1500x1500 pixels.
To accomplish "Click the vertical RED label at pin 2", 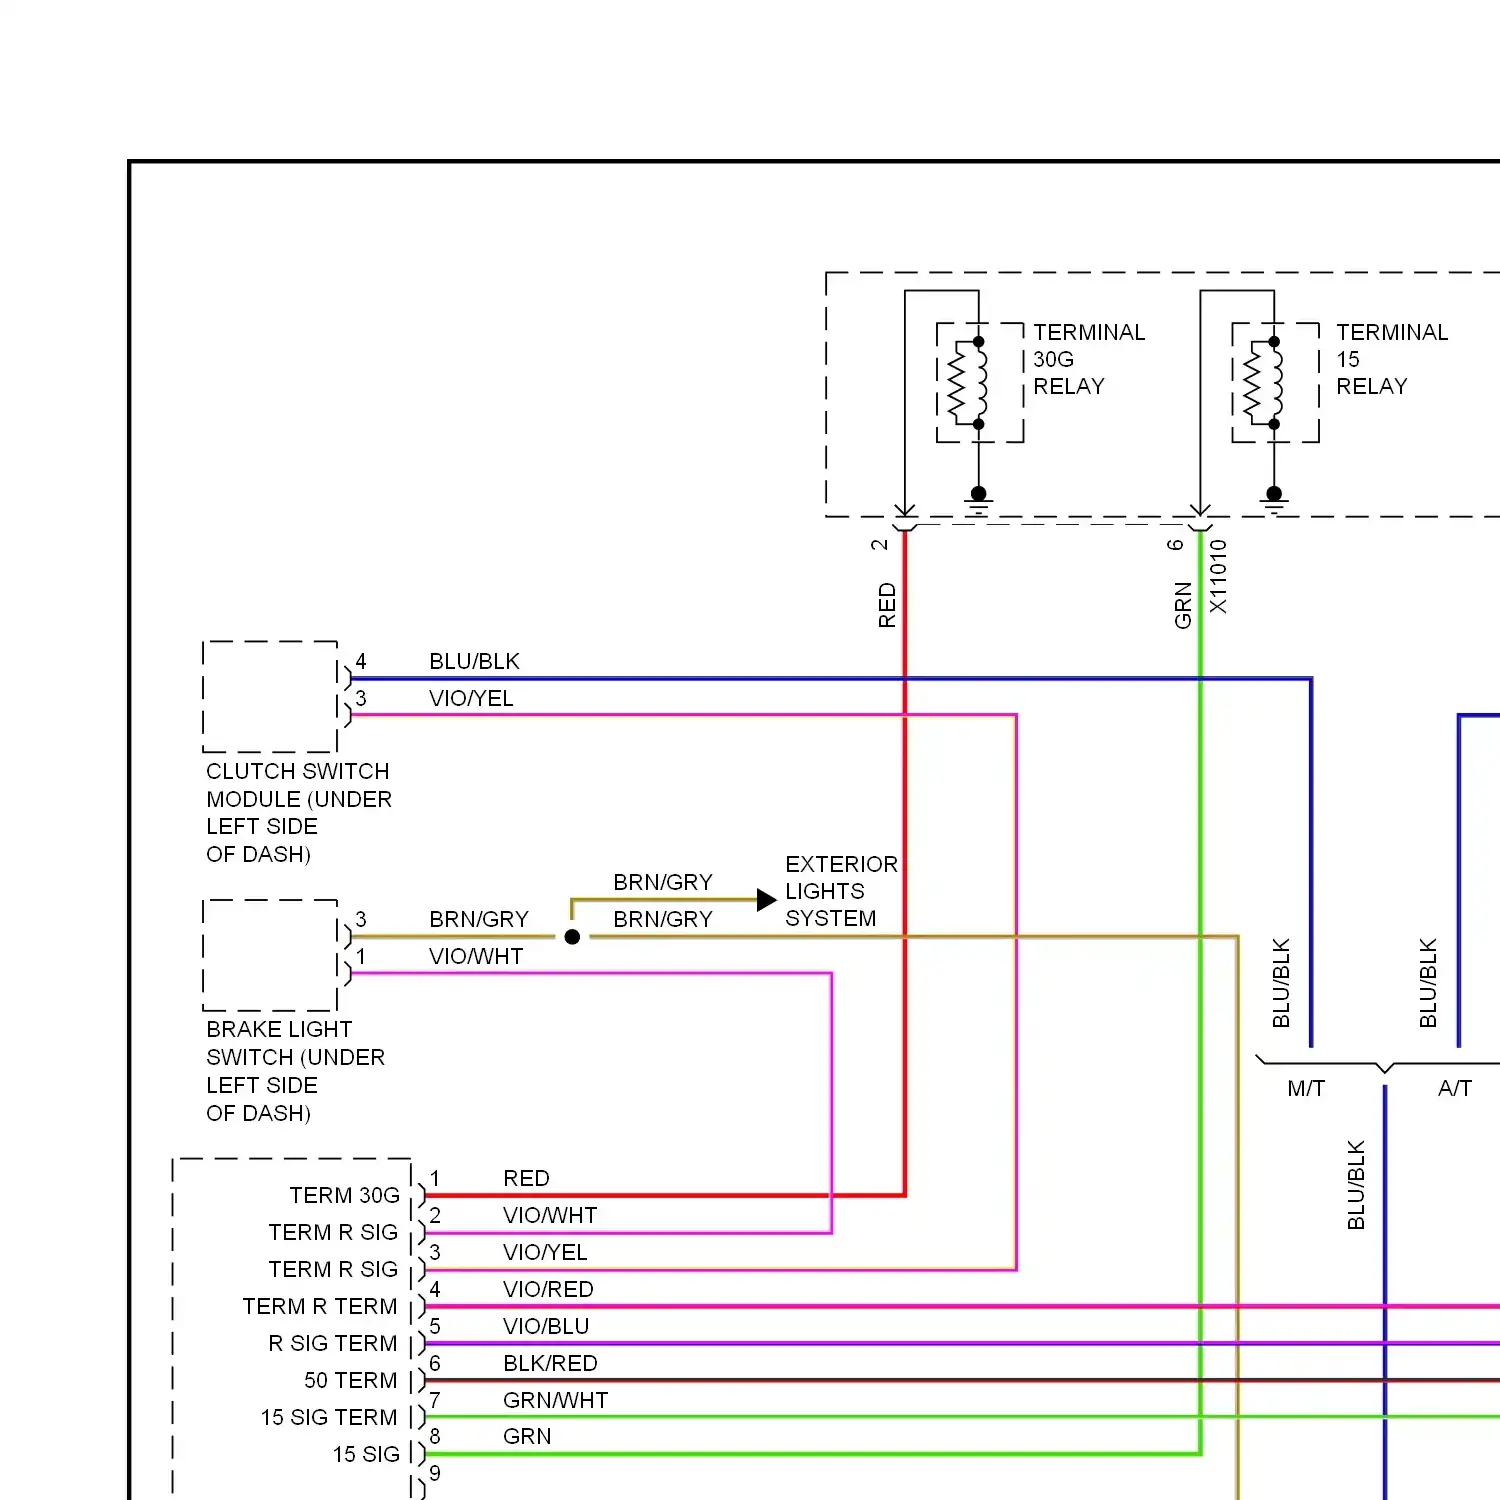I will point(887,606).
